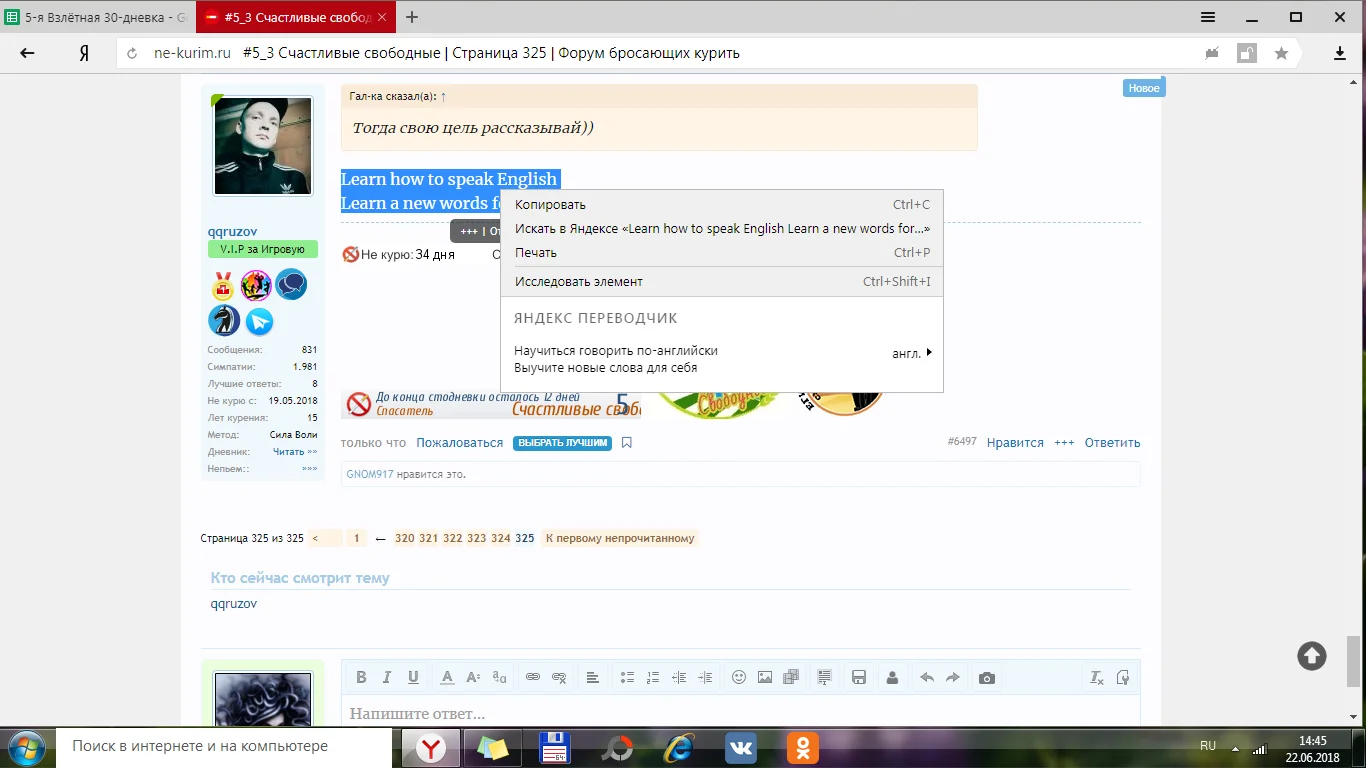Open the qqruzov profile link
The height and width of the screenshot is (768, 1366).
(x=232, y=232)
